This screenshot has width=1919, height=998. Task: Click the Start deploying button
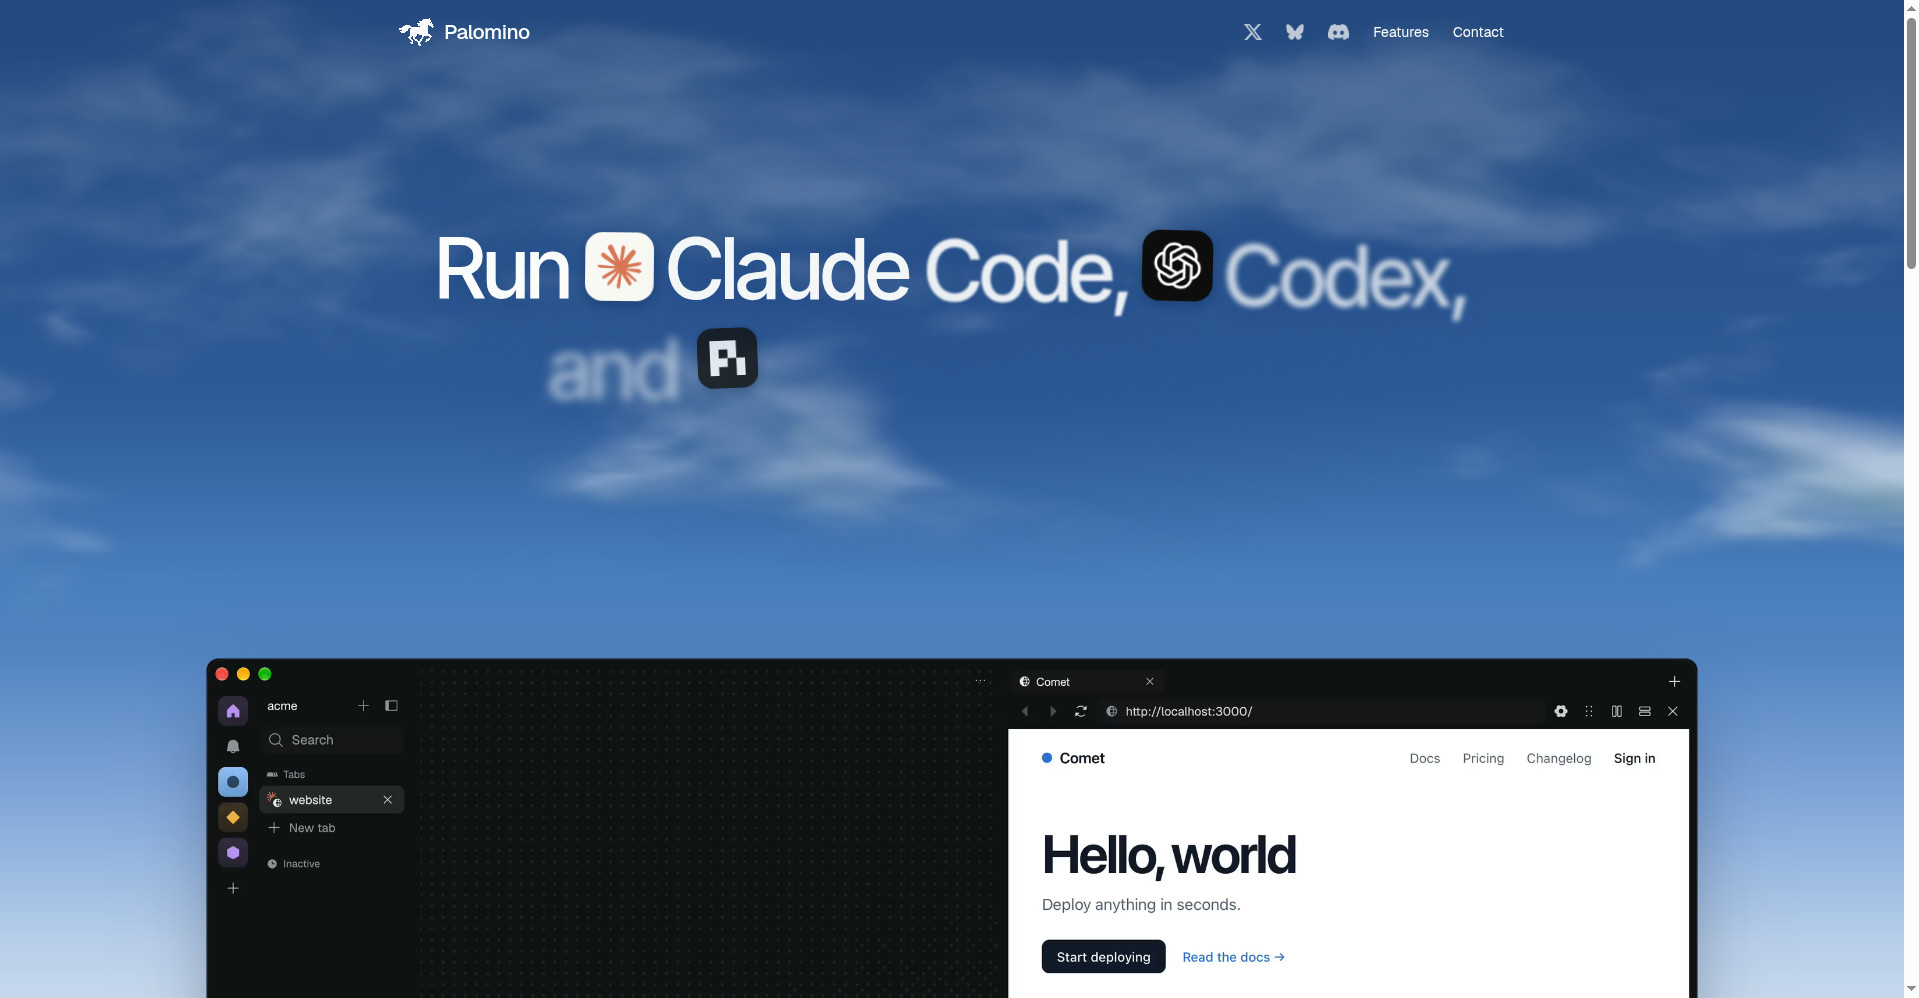pos(1103,957)
